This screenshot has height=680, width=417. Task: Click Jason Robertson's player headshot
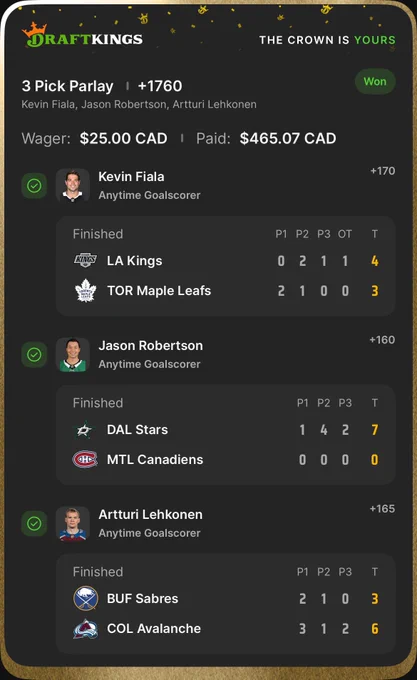73,355
